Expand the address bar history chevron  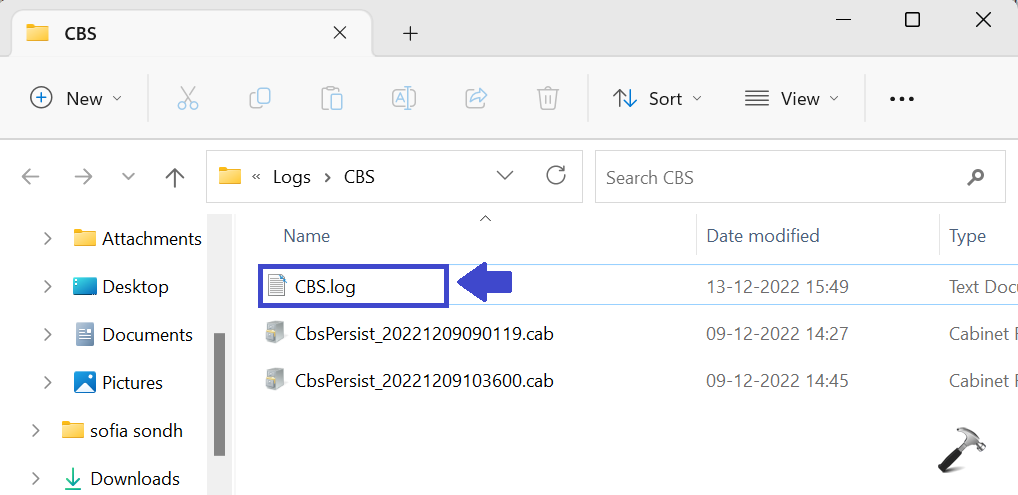point(506,177)
